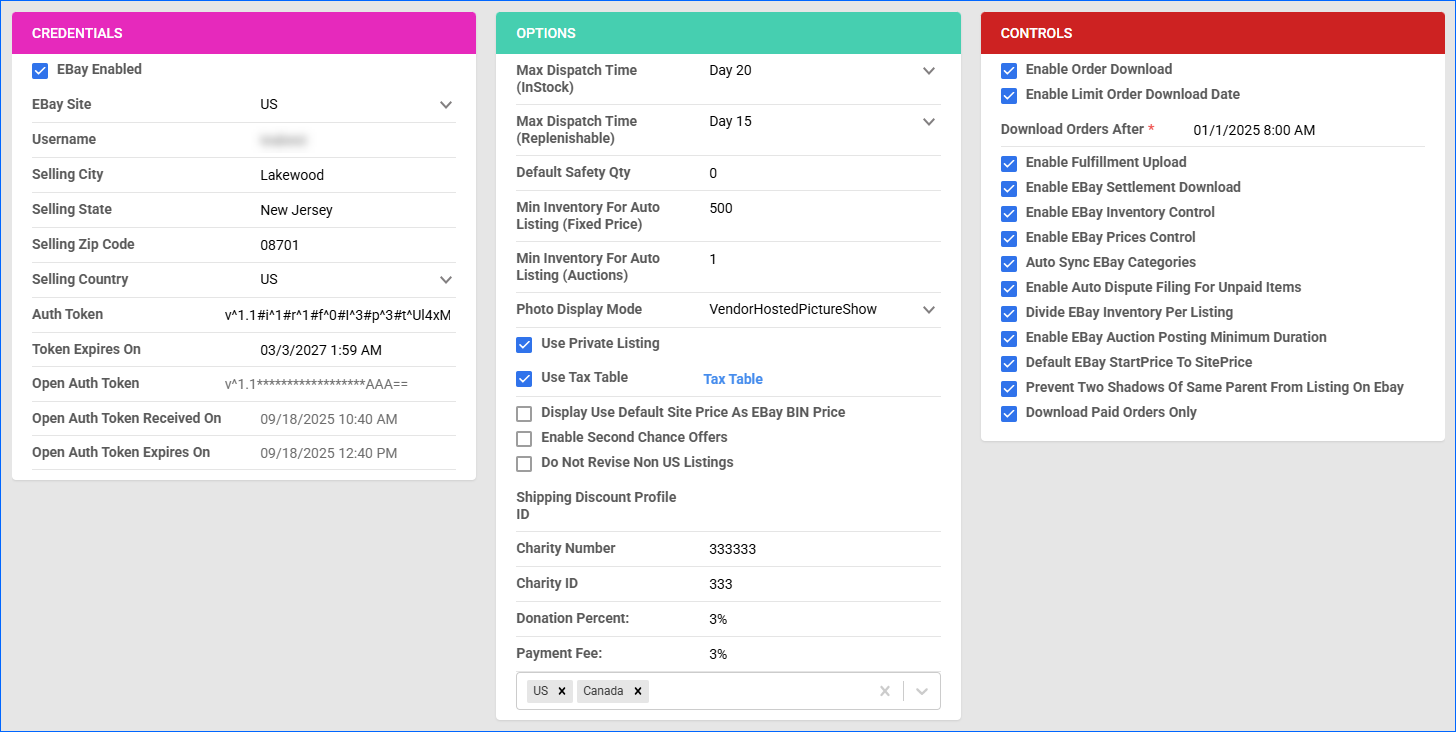Expand the Selling Country dropdown
Viewport: 1456px width, 732px height.
pos(446,280)
